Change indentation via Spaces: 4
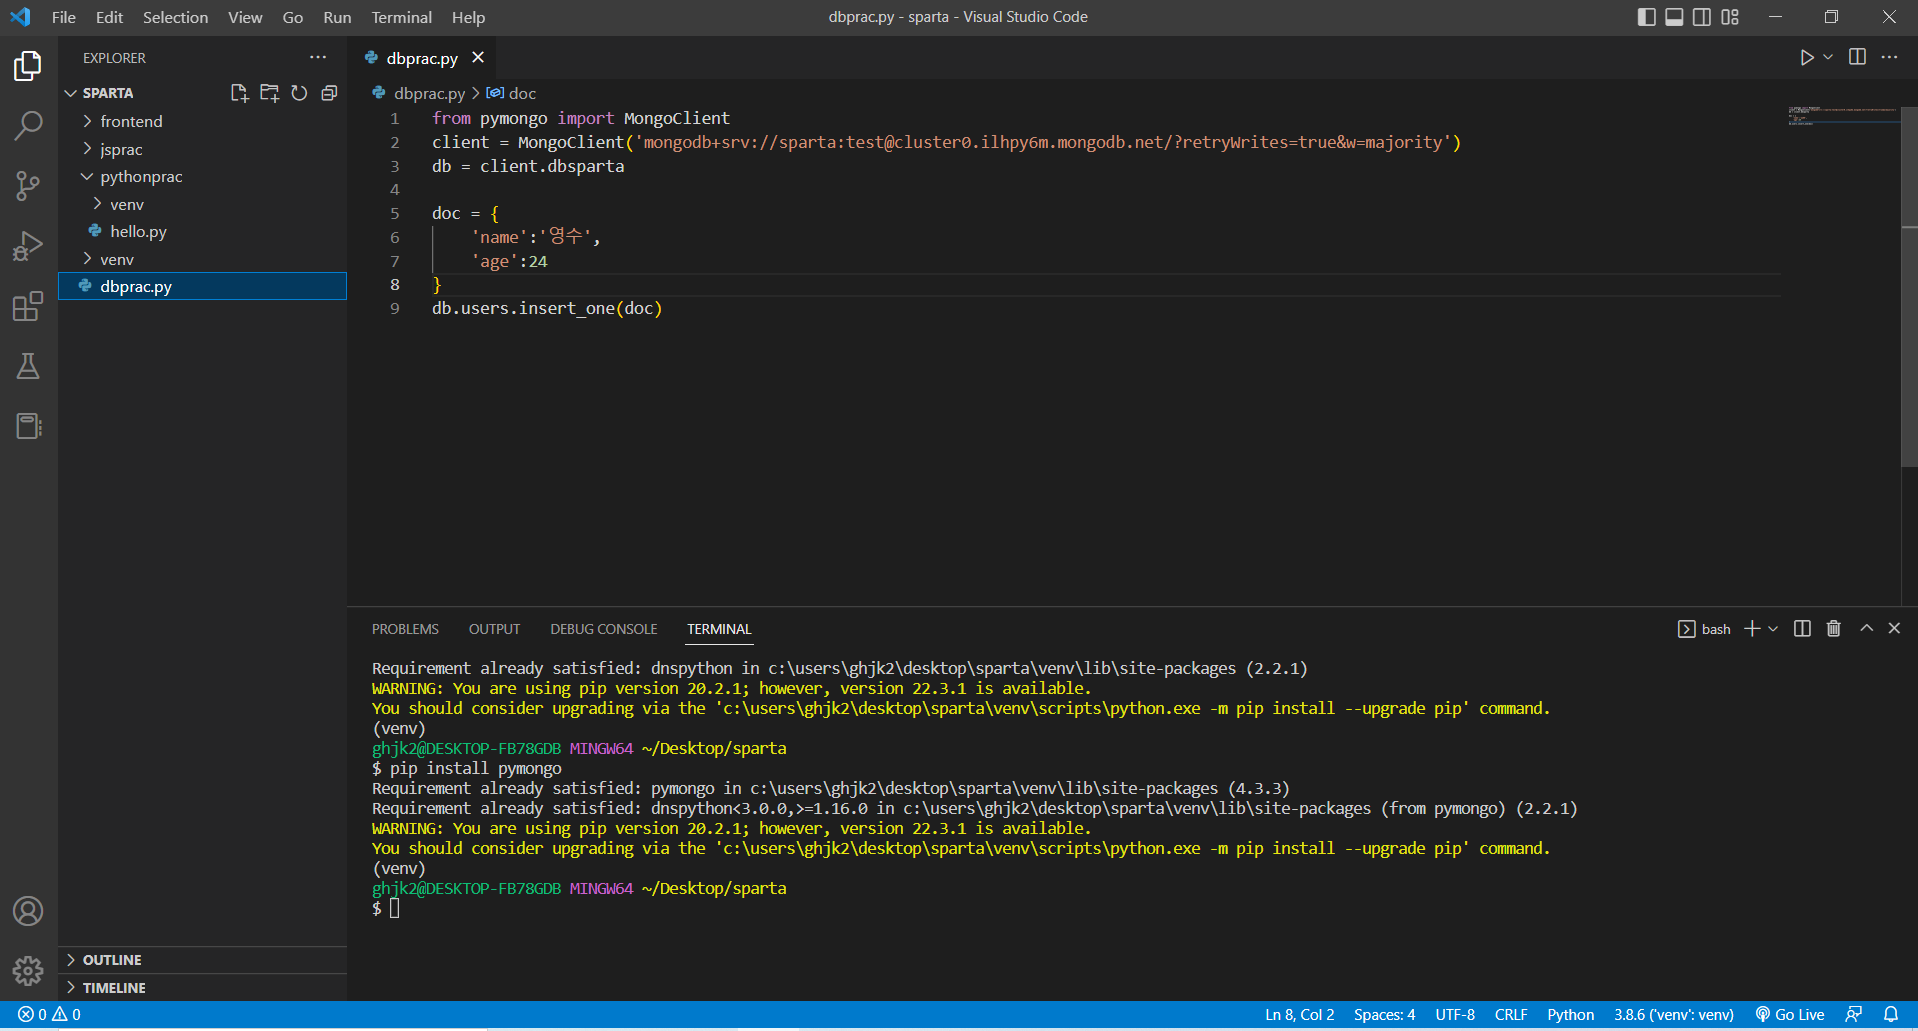 point(1384,1014)
